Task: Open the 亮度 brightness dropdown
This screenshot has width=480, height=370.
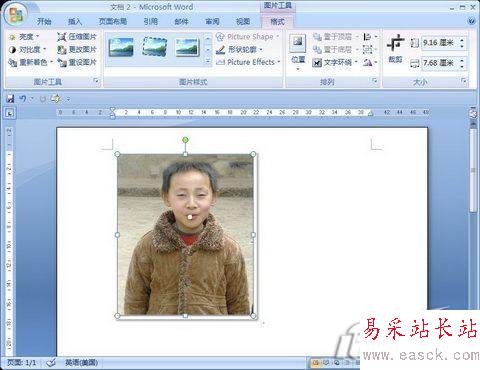Action: coord(24,37)
